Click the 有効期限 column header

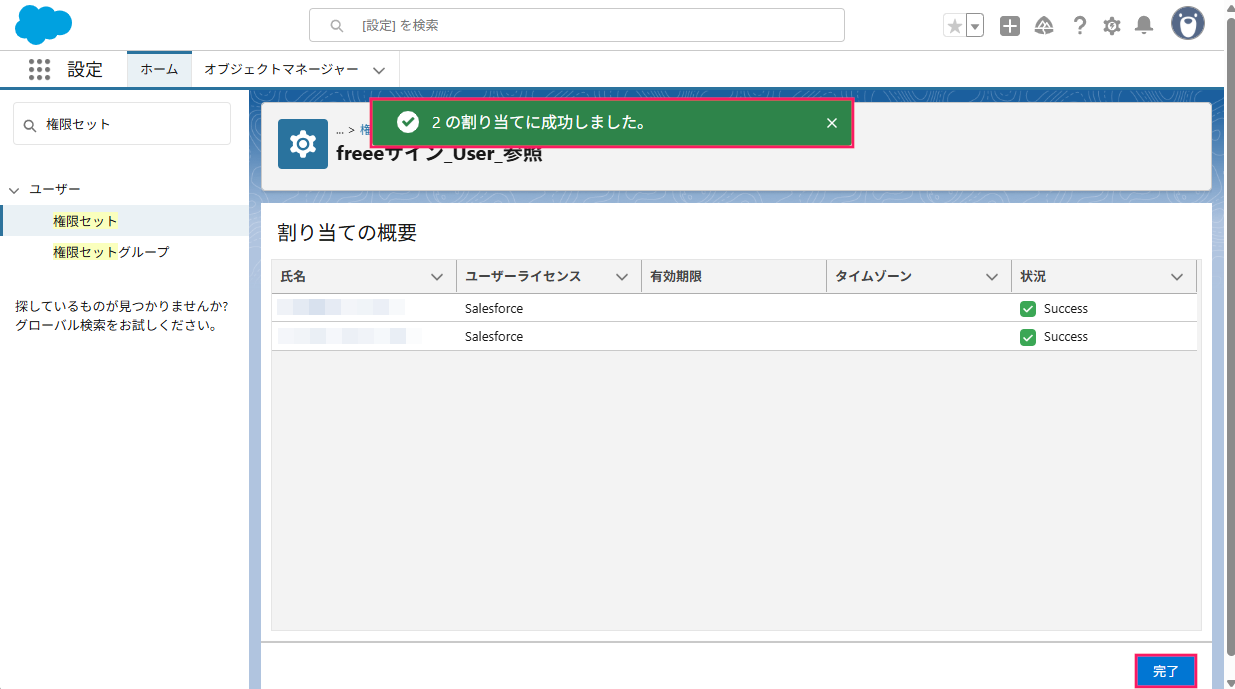(x=734, y=276)
